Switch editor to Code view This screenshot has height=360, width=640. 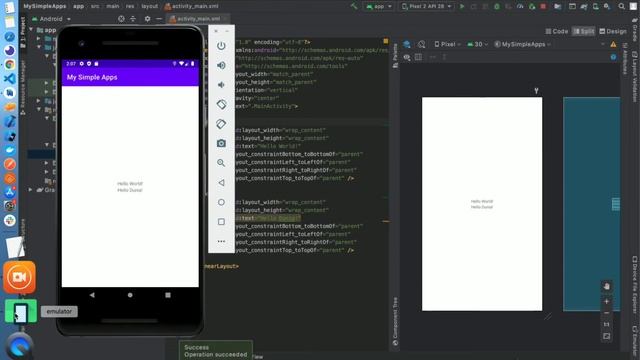tap(557, 31)
